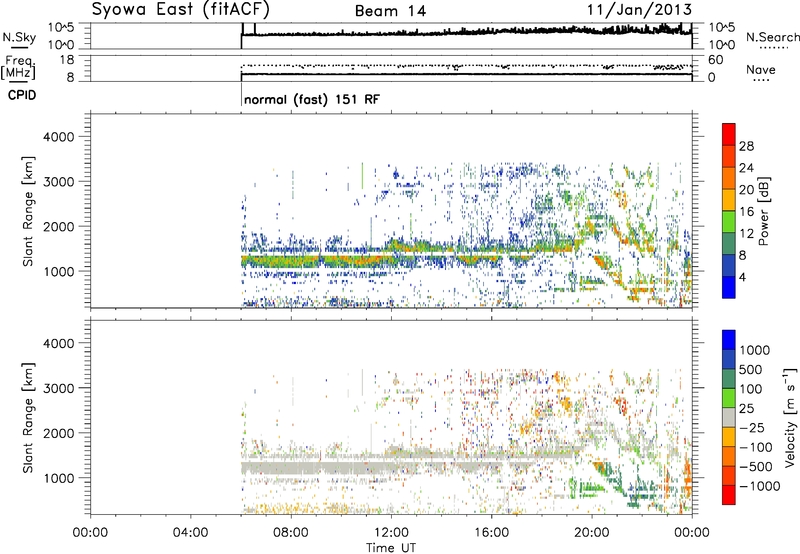Click the '20' label on Power colorbar
The width and height of the screenshot is (800, 554).
click(746, 190)
